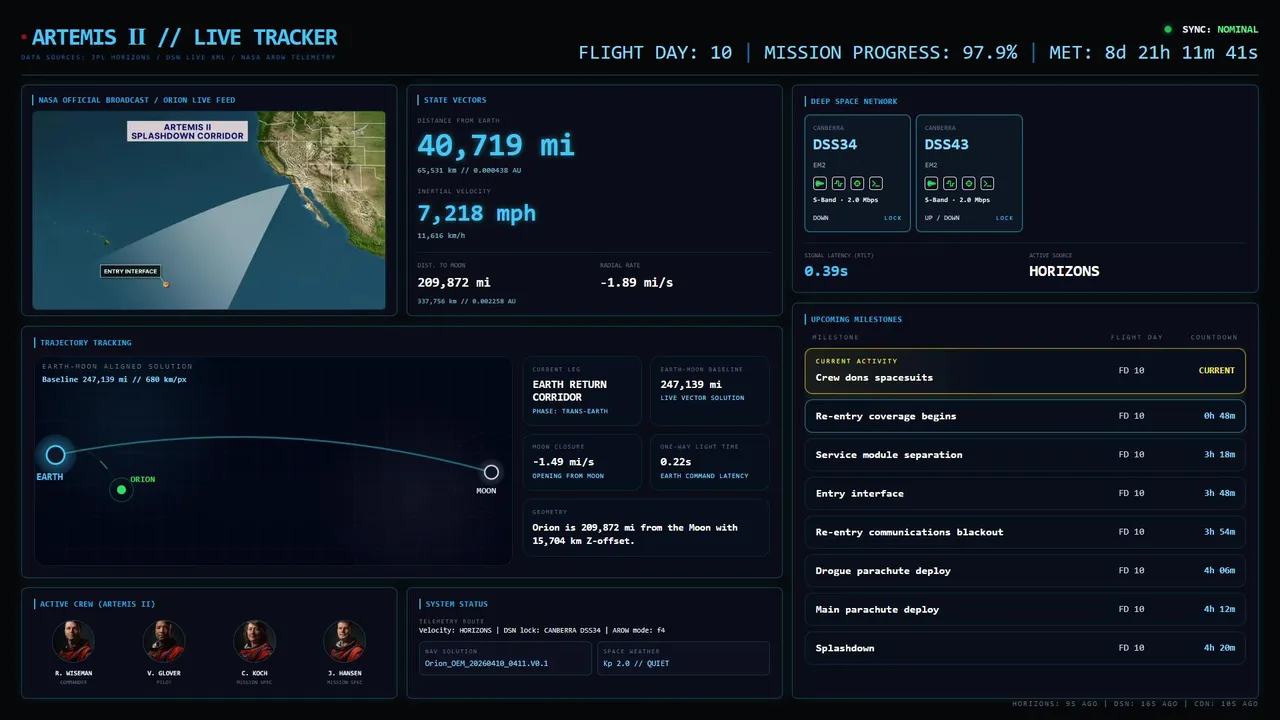Image resolution: width=1280 pixels, height=720 pixels.
Task: Click the FLIGHT DAY: 10 header readout
Action: tap(655, 52)
